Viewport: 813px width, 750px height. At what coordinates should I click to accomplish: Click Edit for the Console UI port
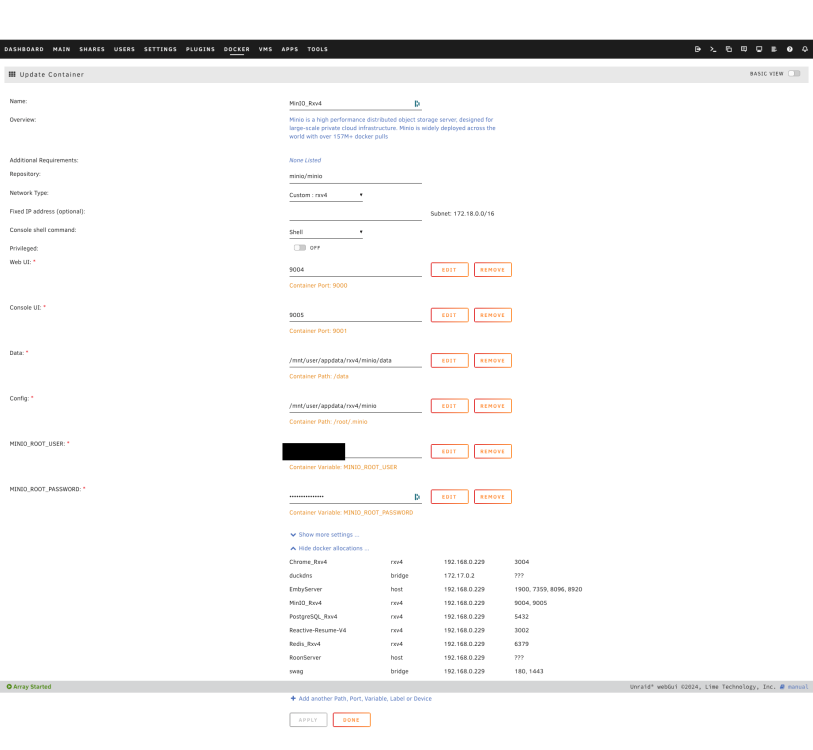point(450,315)
